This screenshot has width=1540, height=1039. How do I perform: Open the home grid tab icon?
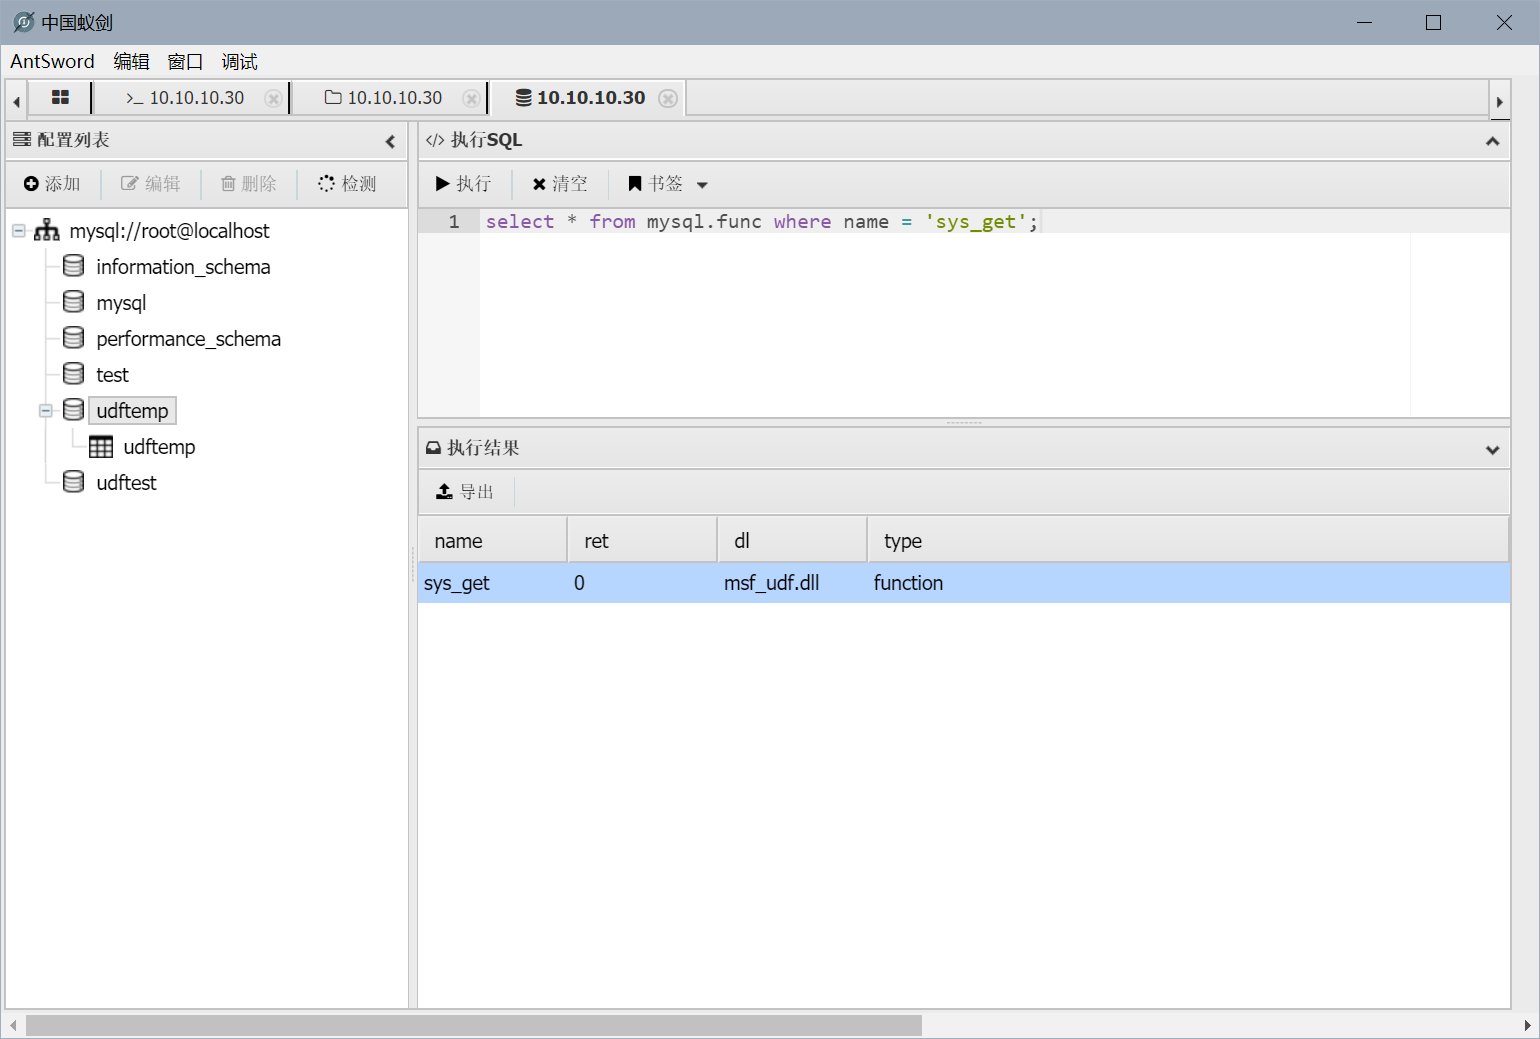tap(60, 98)
